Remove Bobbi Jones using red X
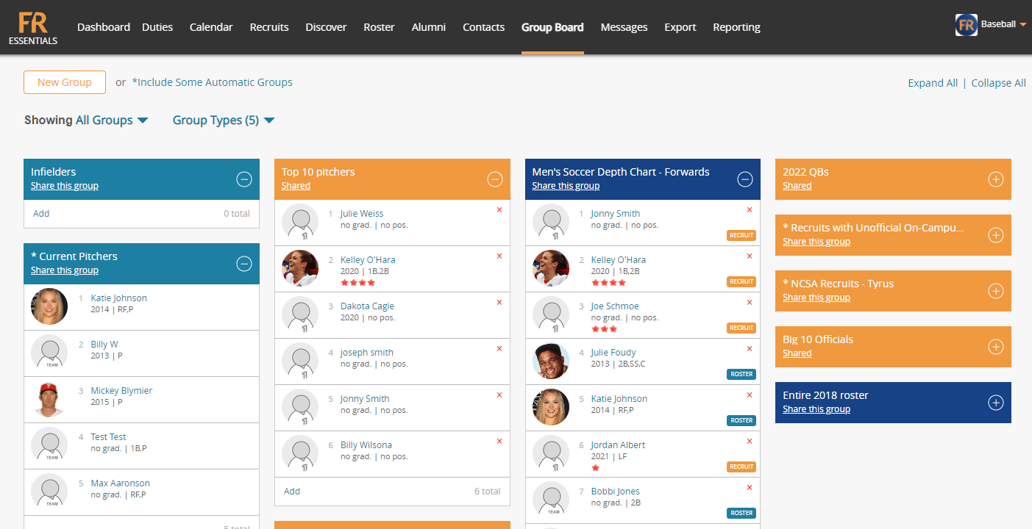1032x529 pixels. click(749, 488)
